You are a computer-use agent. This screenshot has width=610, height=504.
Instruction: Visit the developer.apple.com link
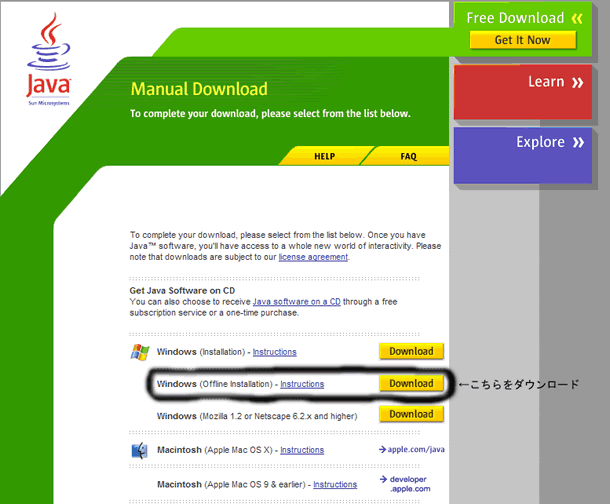(x=411, y=485)
